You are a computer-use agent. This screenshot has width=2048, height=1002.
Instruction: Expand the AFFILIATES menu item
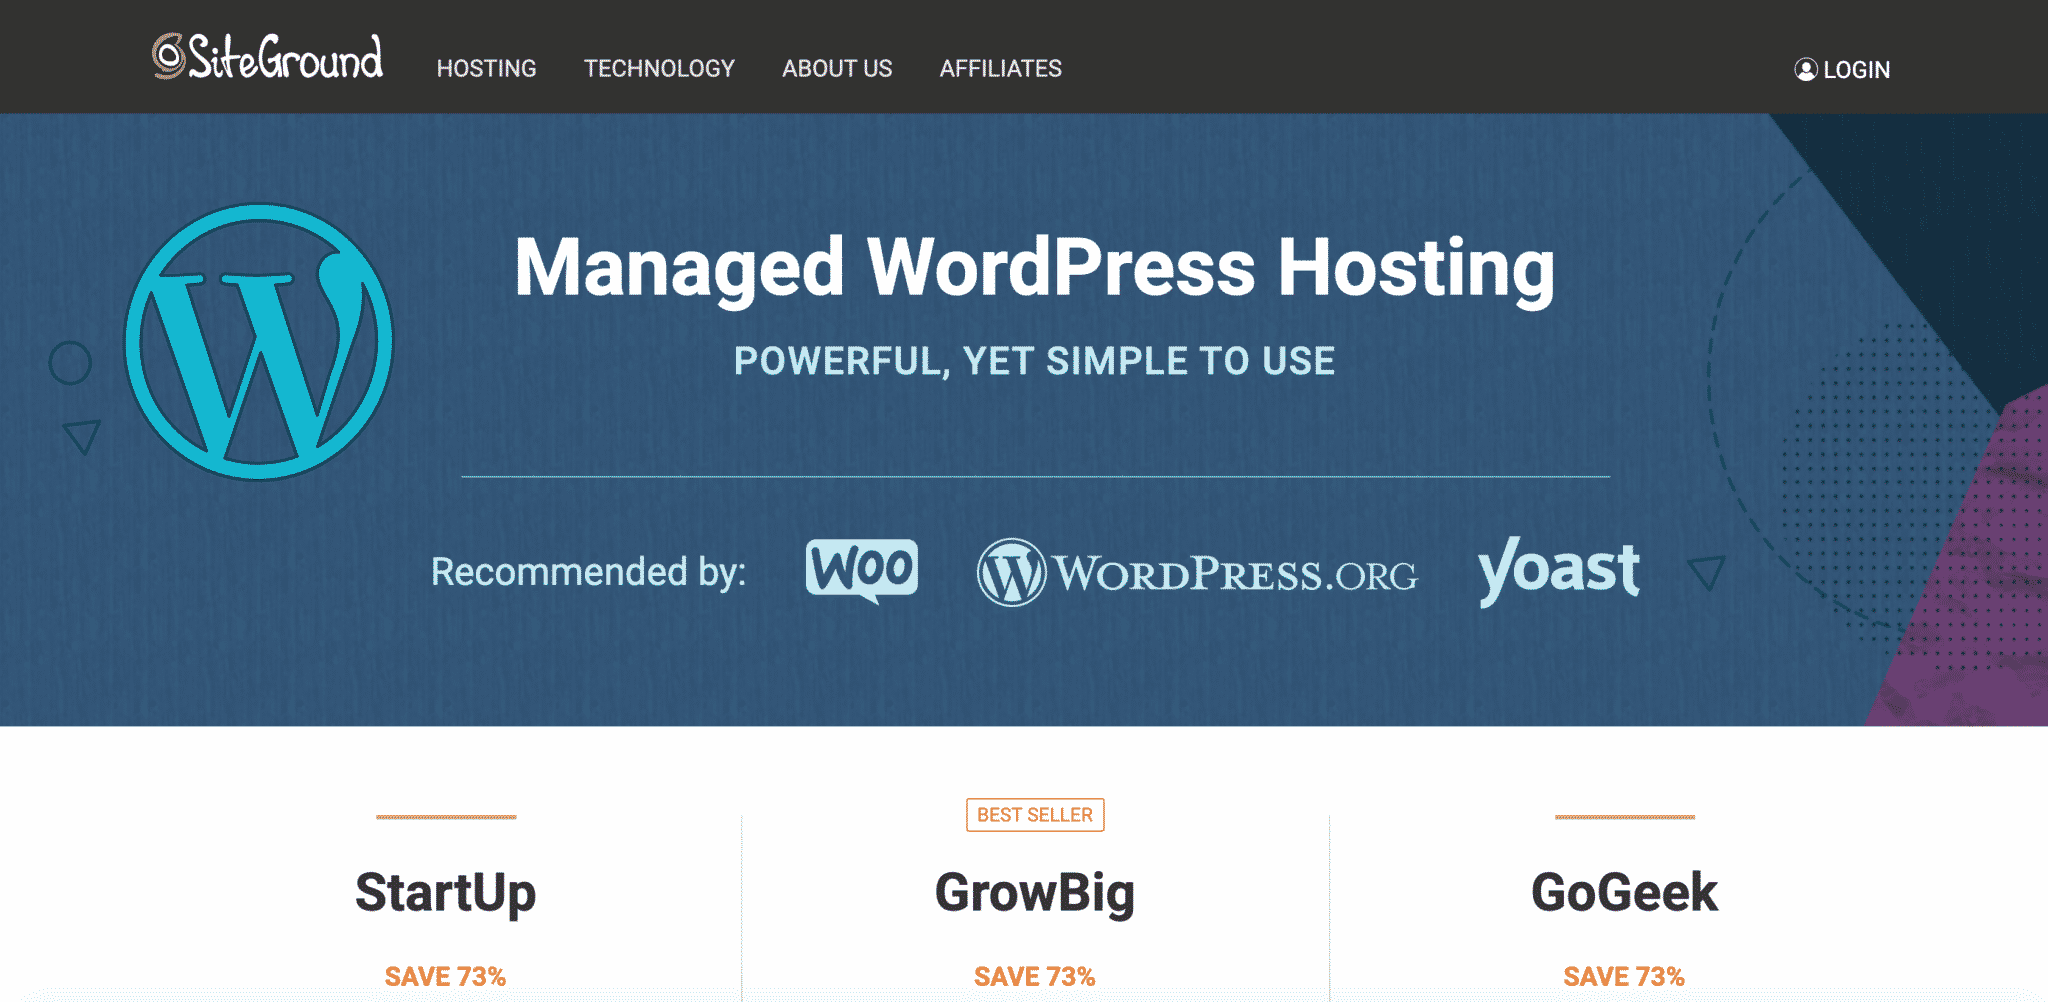999,68
